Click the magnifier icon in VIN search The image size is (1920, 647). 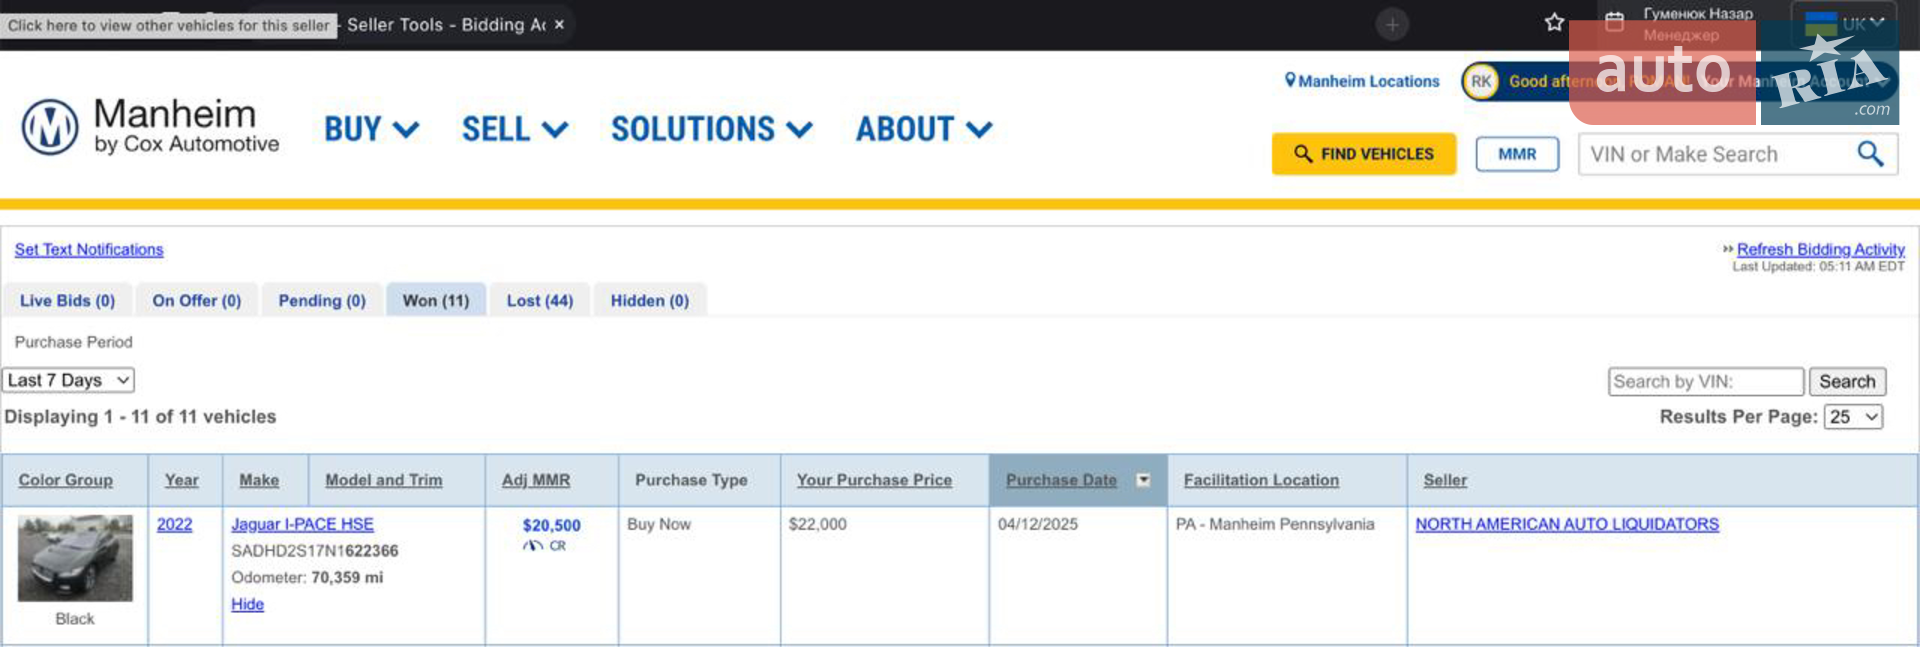[x=1870, y=154]
